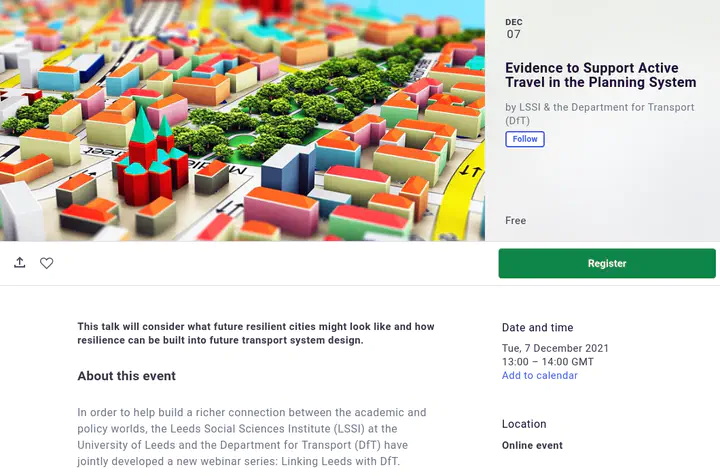Click the share event icon
Screen dimensions: 720x476
coord(19,263)
